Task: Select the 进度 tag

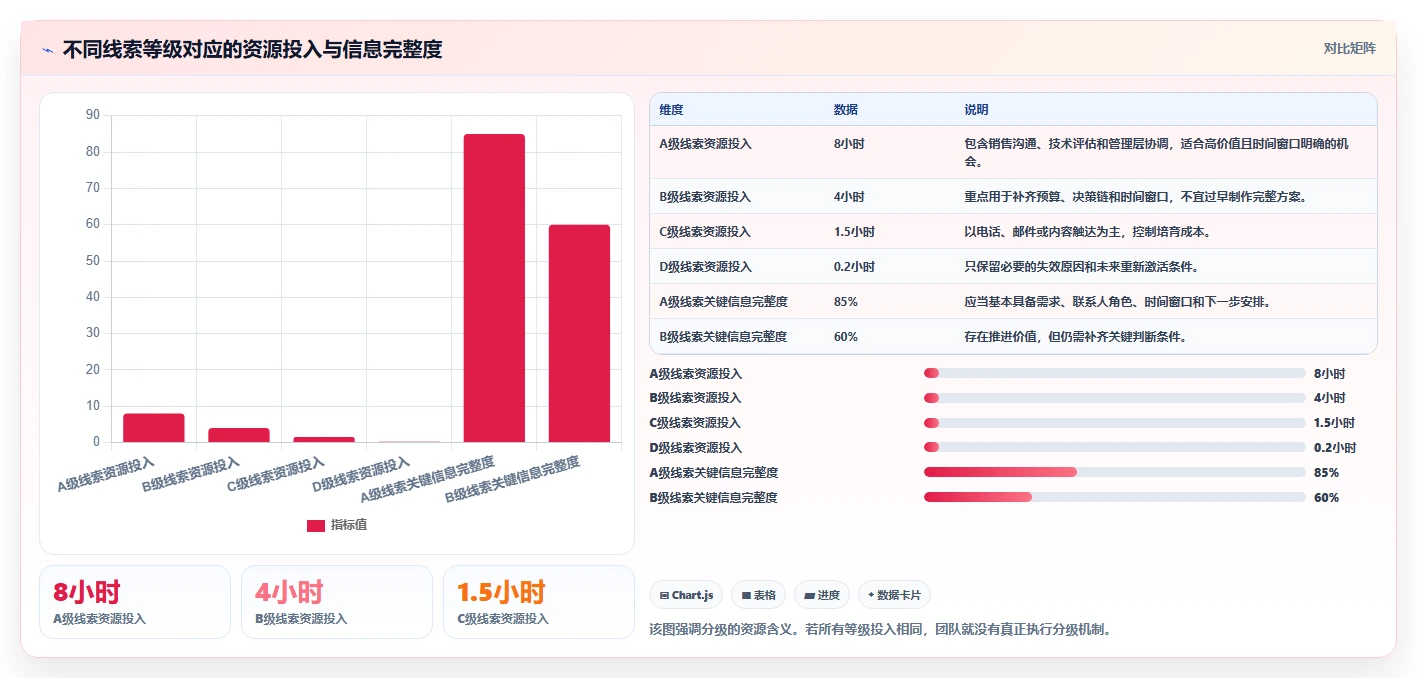Action: pyautogui.click(x=822, y=595)
